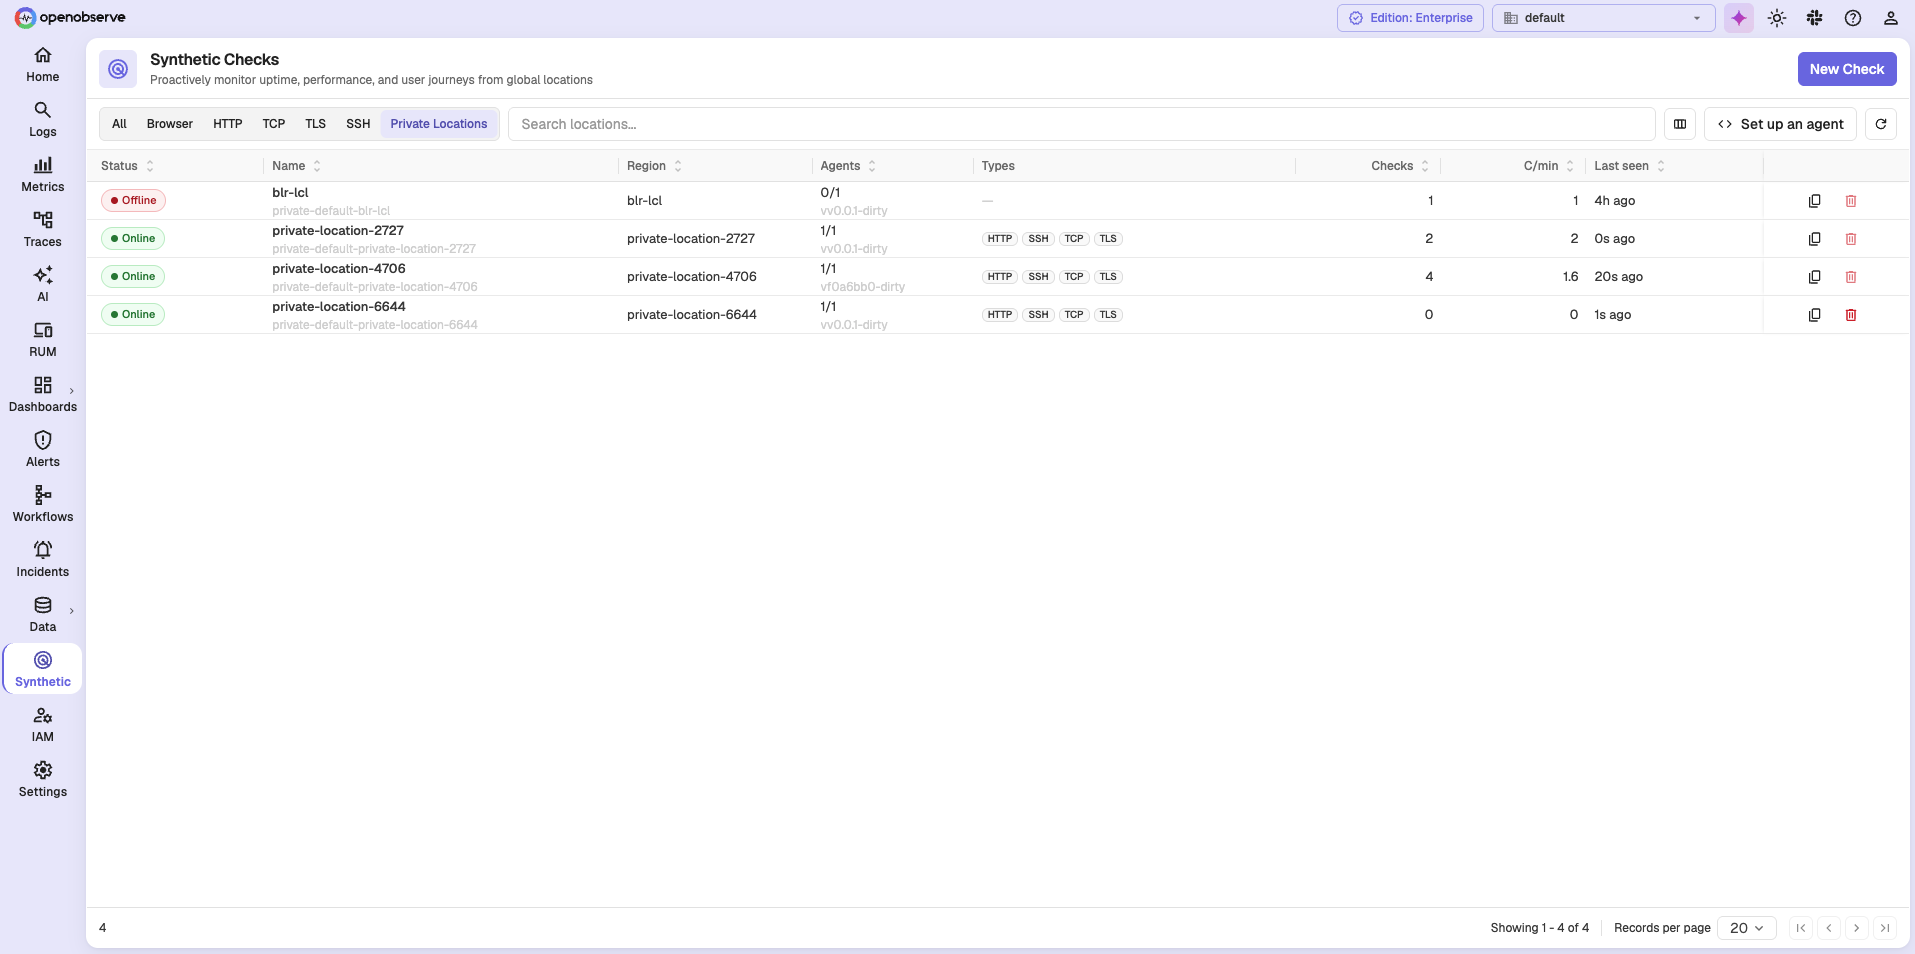Image resolution: width=1915 pixels, height=954 pixels.
Task: Delete private-location-4706
Action: coord(1851,277)
